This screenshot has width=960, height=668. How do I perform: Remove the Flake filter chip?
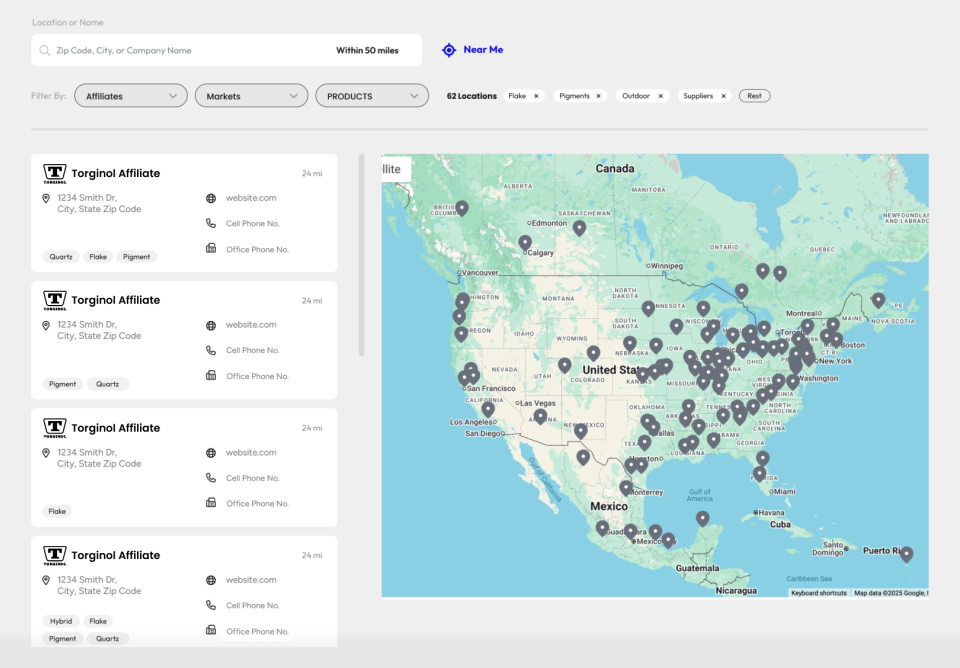[x=536, y=96]
